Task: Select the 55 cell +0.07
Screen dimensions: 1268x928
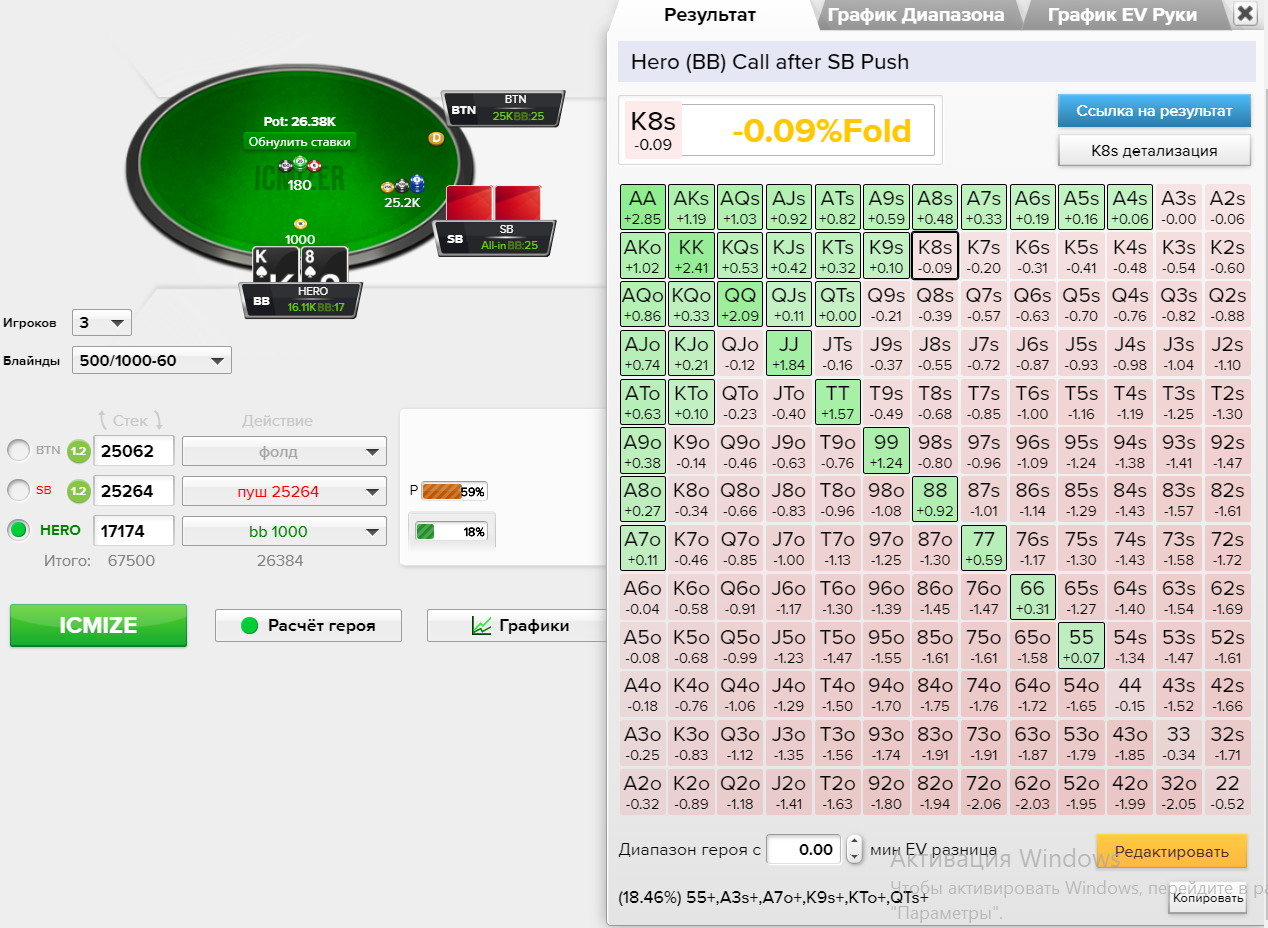Action: 1081,646
